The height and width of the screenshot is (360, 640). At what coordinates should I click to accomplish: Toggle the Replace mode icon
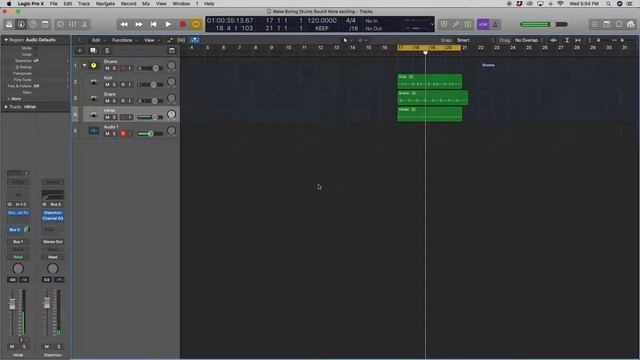444,24
